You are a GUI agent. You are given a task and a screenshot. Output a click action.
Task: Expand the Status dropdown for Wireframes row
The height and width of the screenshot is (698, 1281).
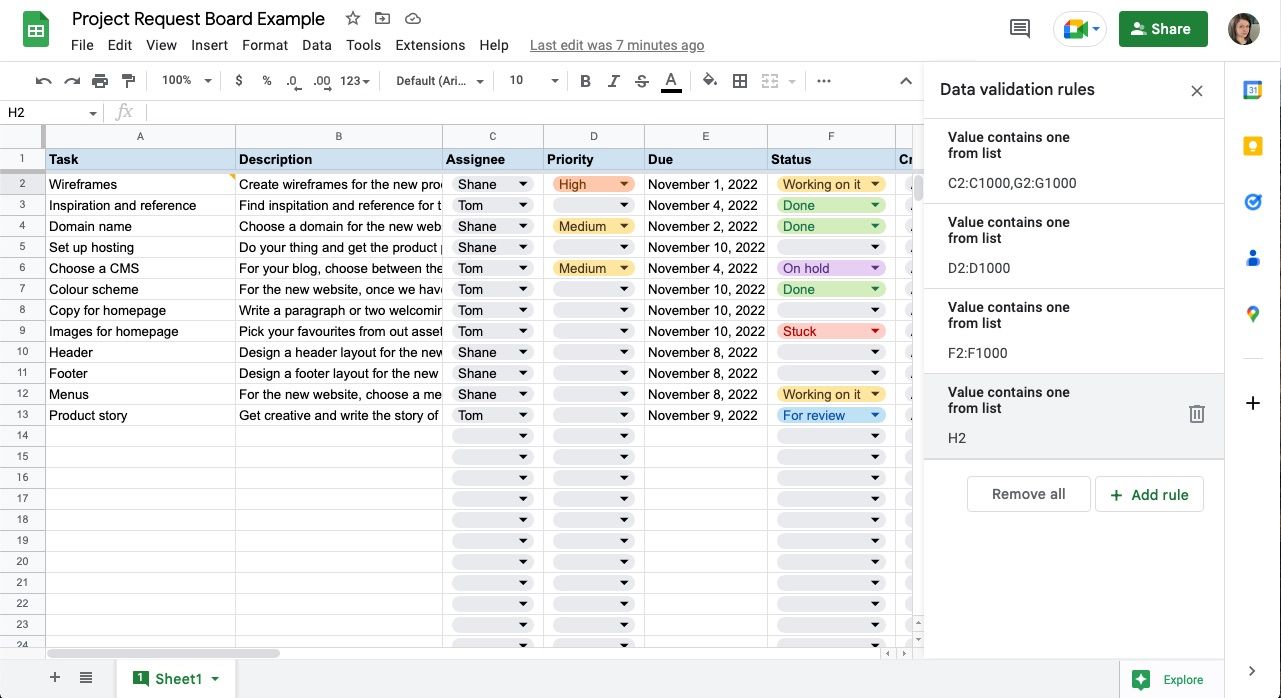[x=876, y=185]
